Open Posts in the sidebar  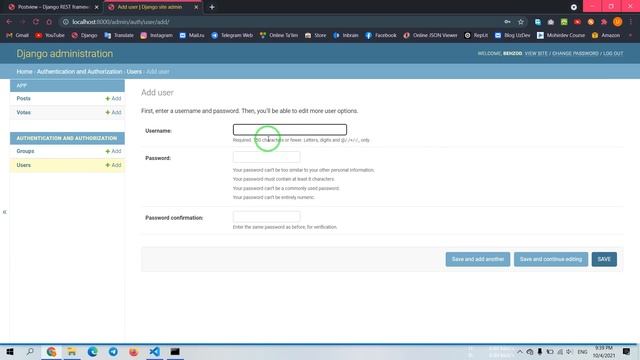coord(24,98)
